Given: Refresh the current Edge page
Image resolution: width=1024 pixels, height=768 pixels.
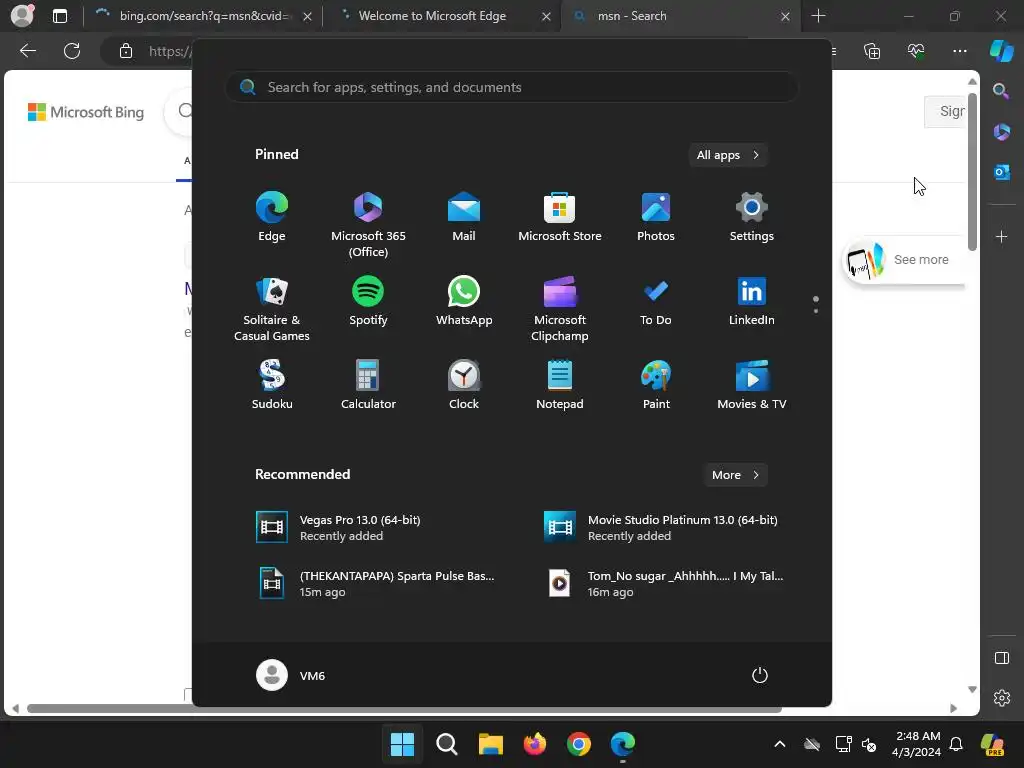Looking at the screenshot, I should (72, 50).
